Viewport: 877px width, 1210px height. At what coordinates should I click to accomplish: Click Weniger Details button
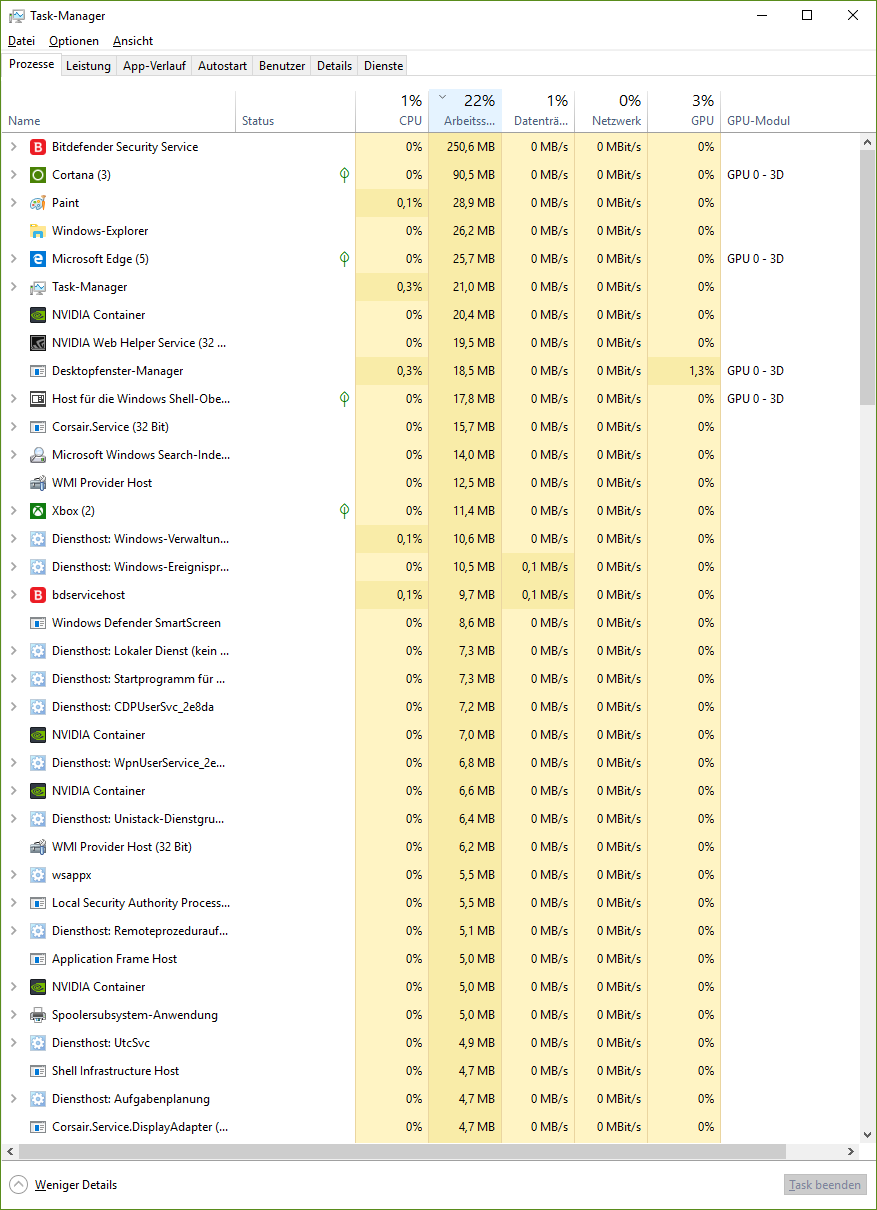(x=63, y=1185)
